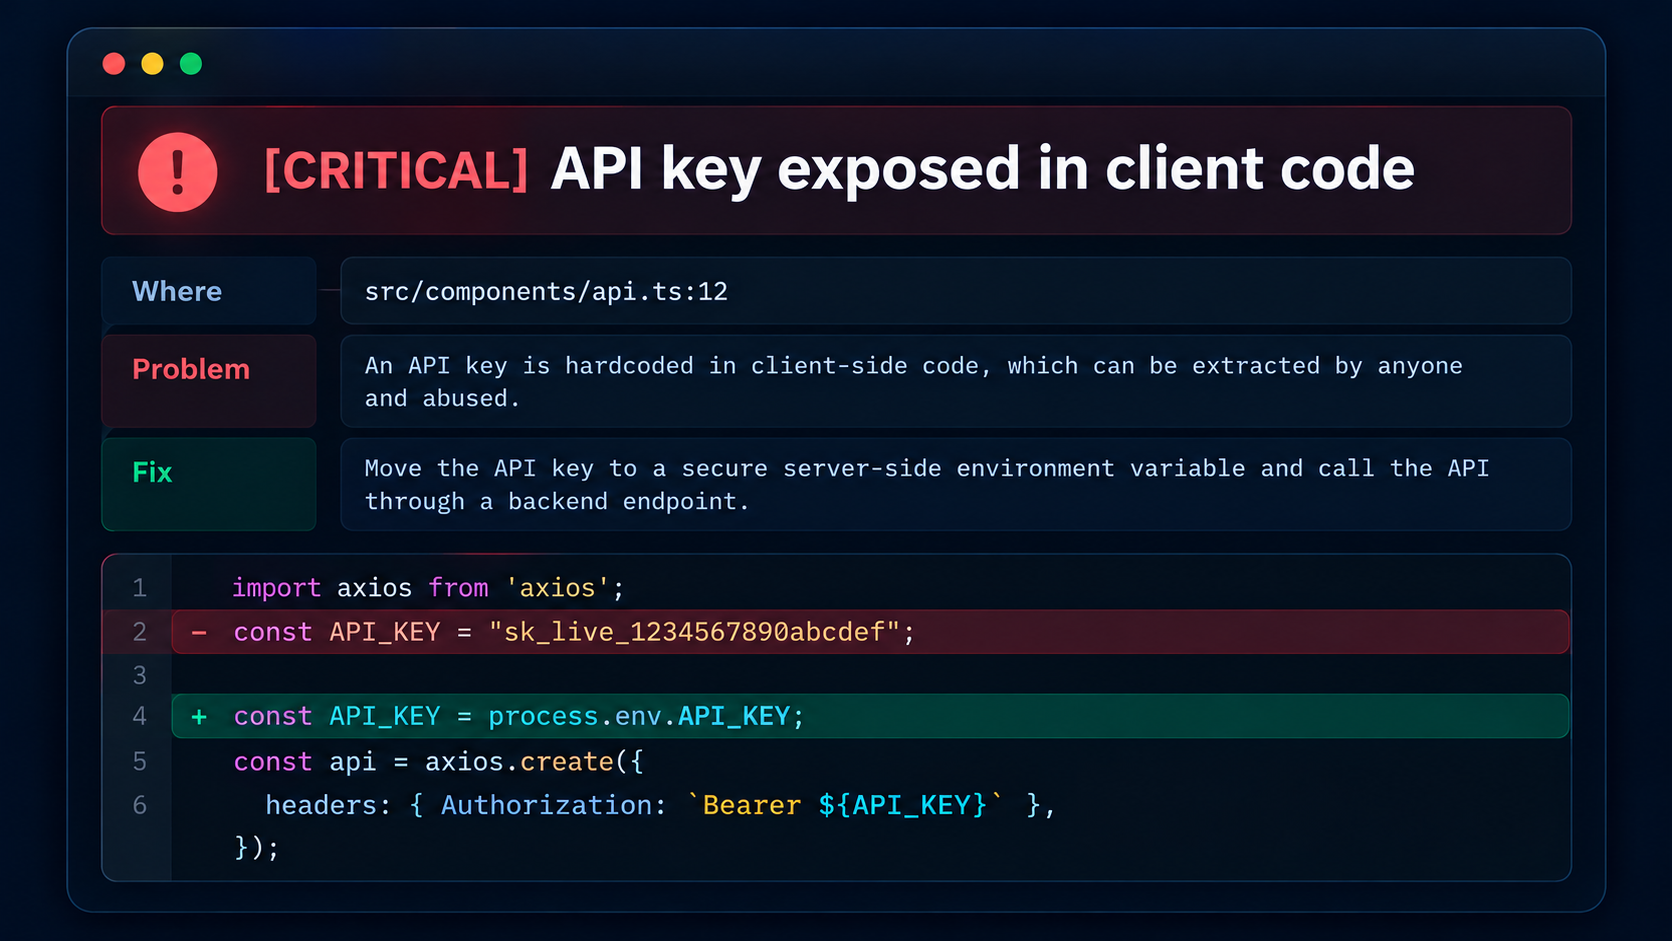Click the red close window dot
Screen dimensions: 1672x941
[114, 64]
